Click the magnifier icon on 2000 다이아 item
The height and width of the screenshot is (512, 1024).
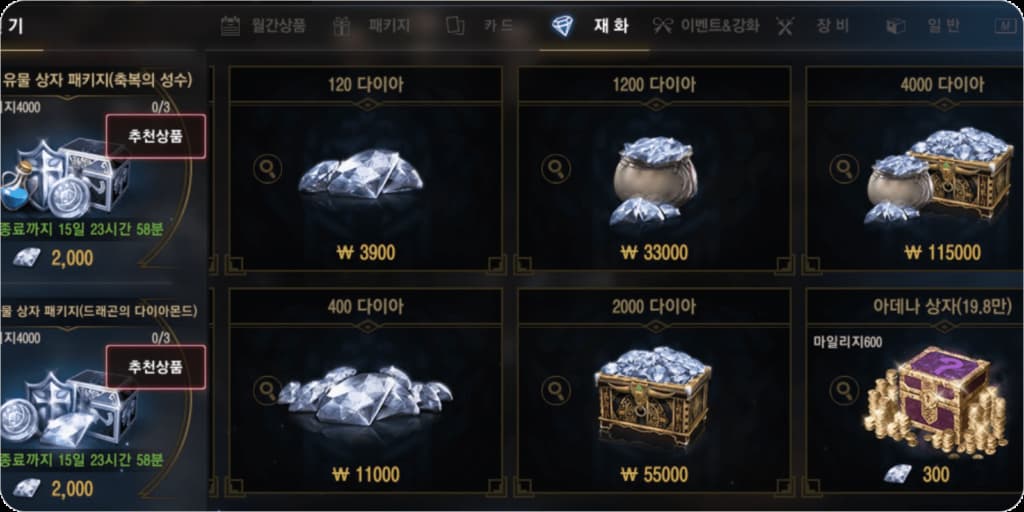coord(556,391)
